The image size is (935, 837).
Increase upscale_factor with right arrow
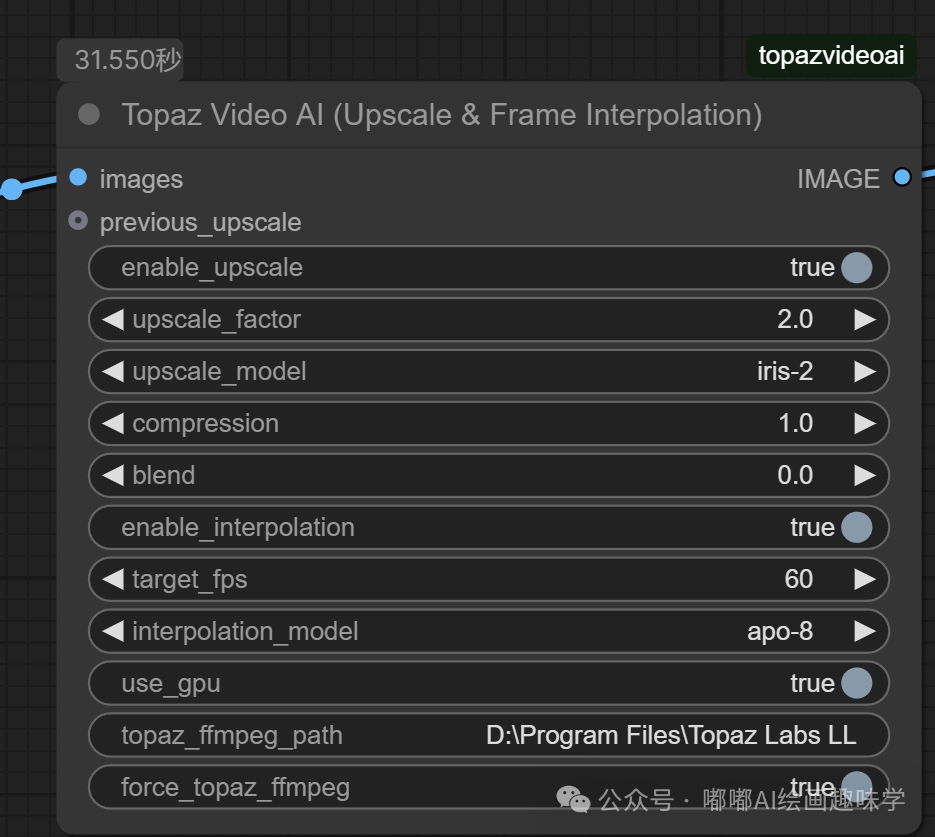tap(865, 320)
